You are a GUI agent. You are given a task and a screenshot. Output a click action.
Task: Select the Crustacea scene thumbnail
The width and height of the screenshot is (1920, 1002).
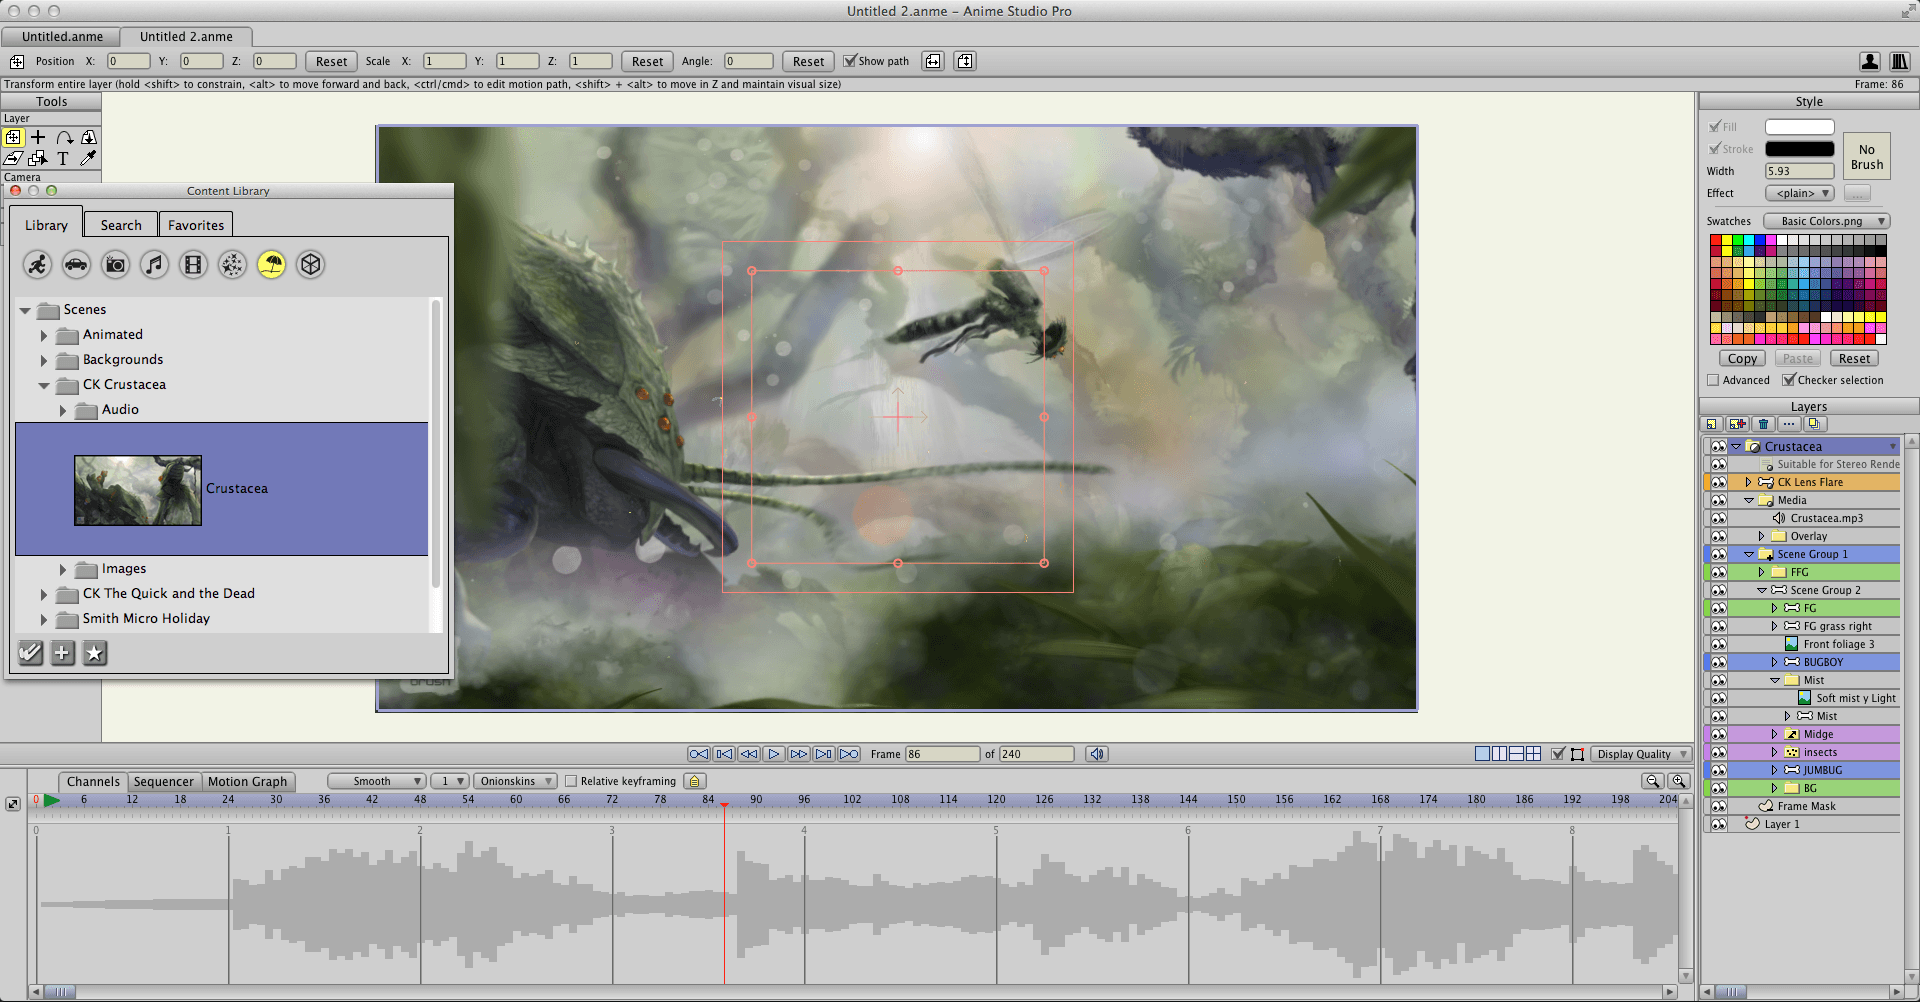click(138, 490)
